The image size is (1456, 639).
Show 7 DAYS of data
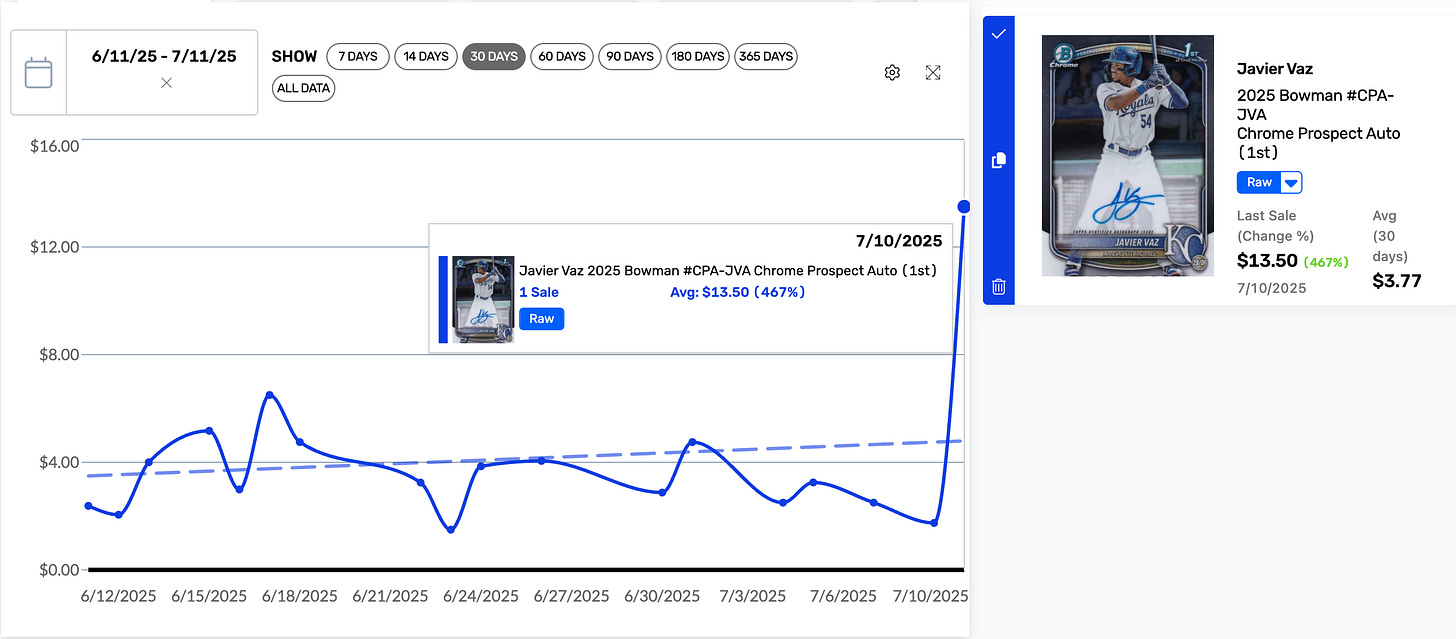357,56
